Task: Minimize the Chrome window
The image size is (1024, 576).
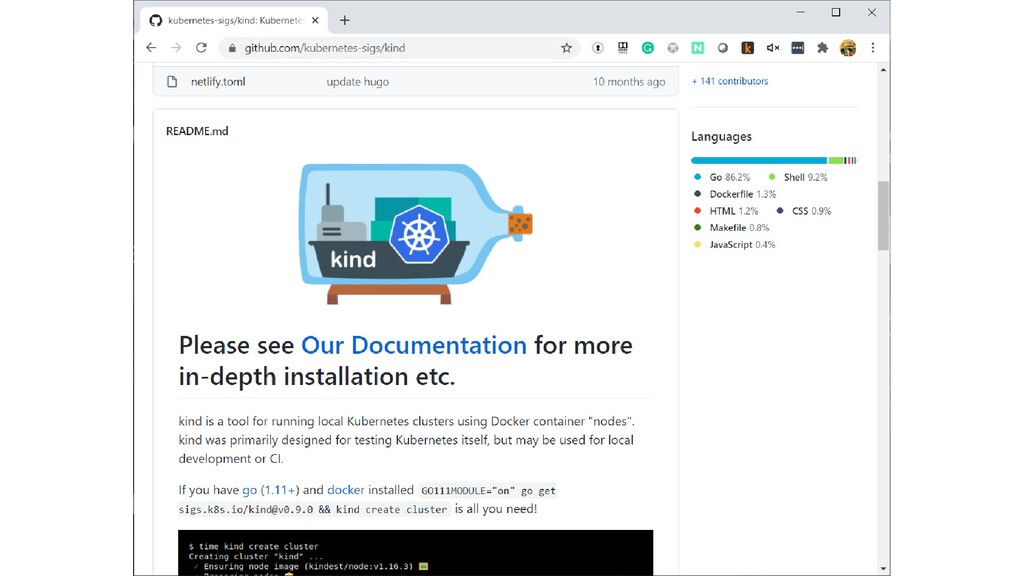Action: click(x=801, y=12)
